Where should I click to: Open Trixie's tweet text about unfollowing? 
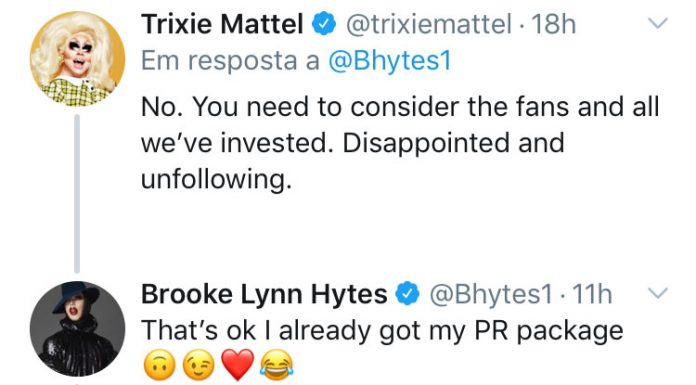tap(400, 143)
